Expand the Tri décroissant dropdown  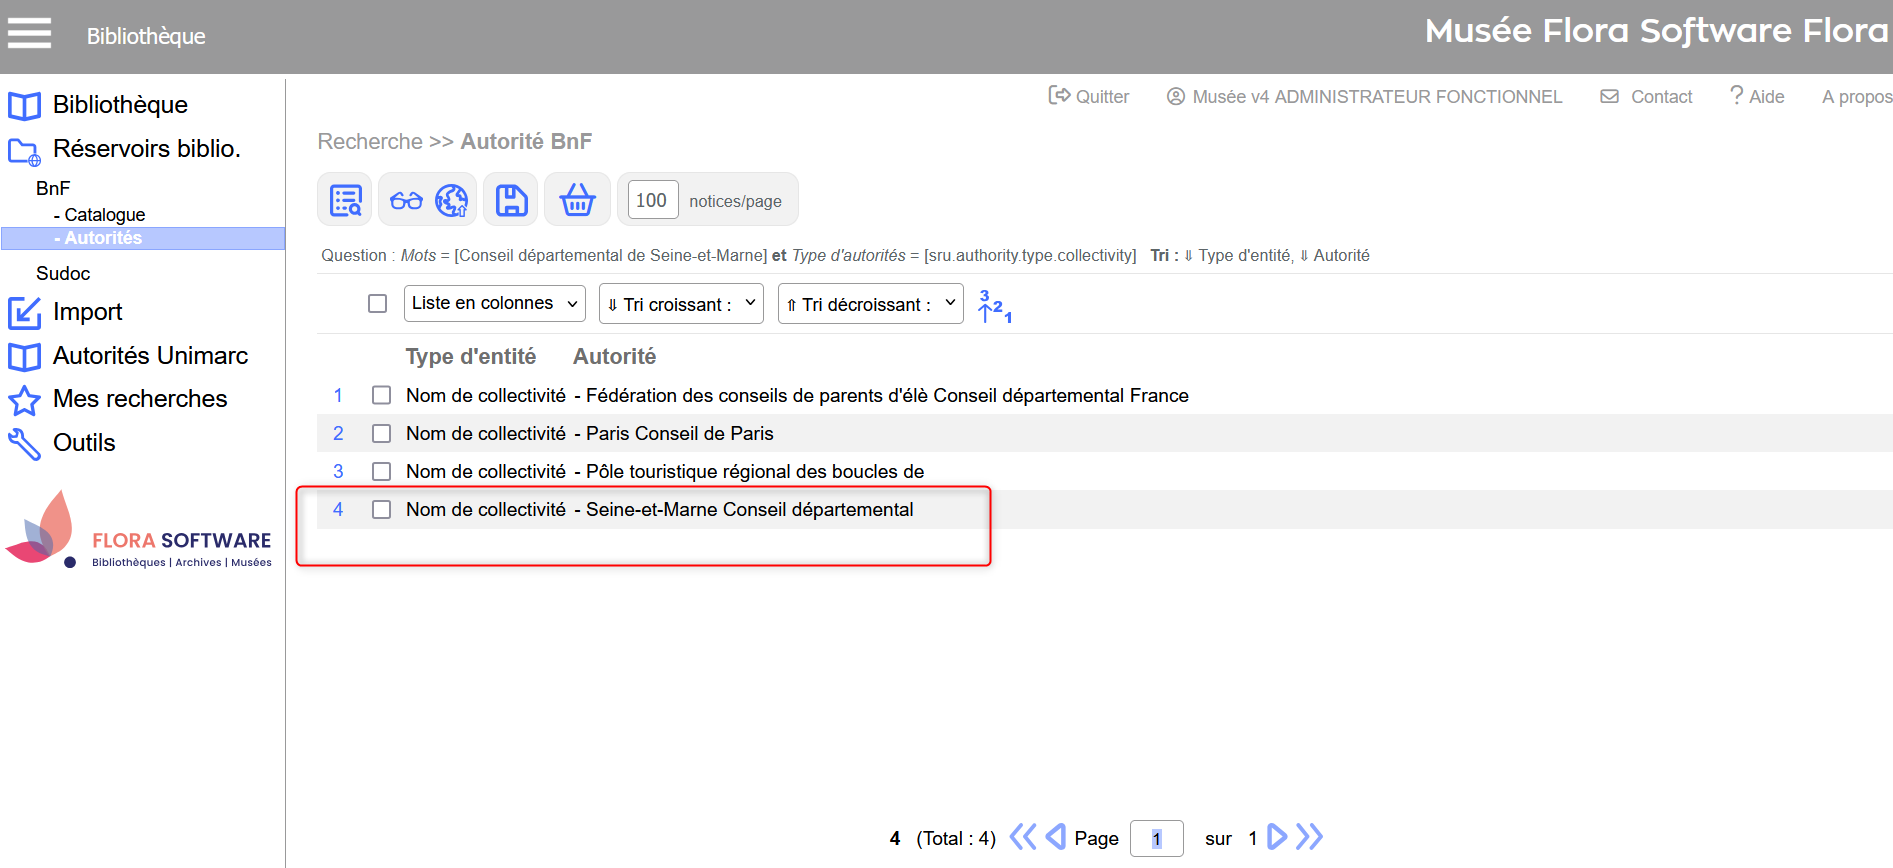[x=870, y=304]
